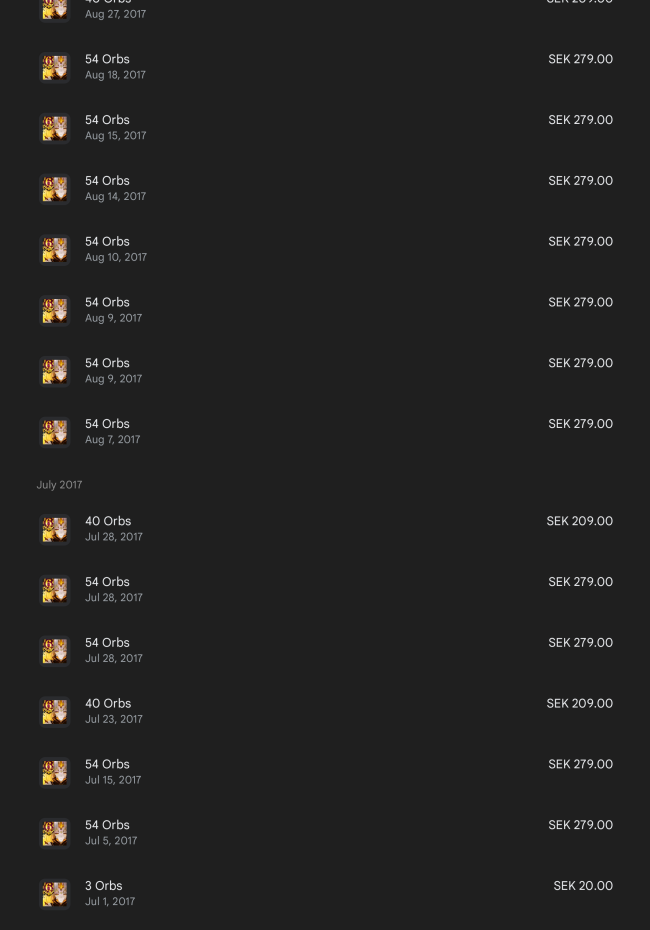
Task: Select the game icon on the 3 Orbs row
Action: click(x=55, y=894)
